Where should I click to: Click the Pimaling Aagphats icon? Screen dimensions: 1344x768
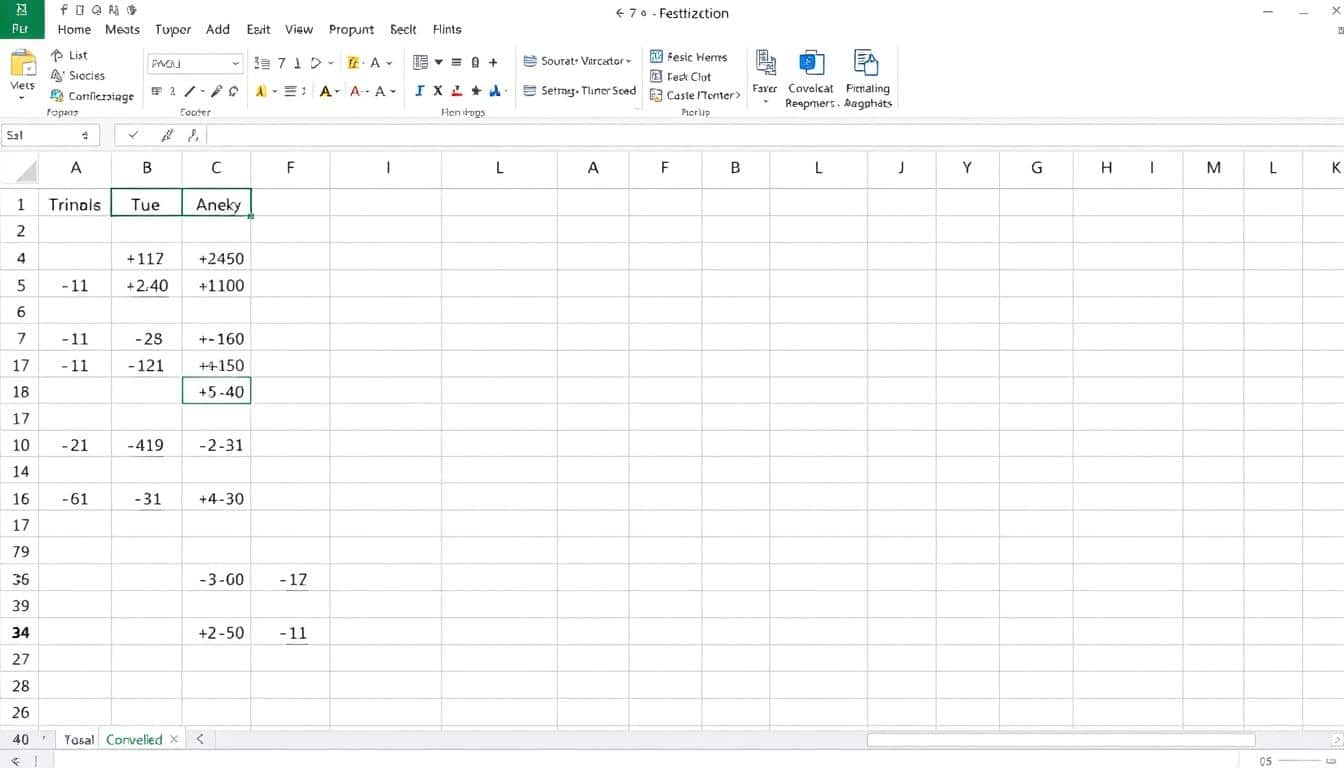pos(867,78)
